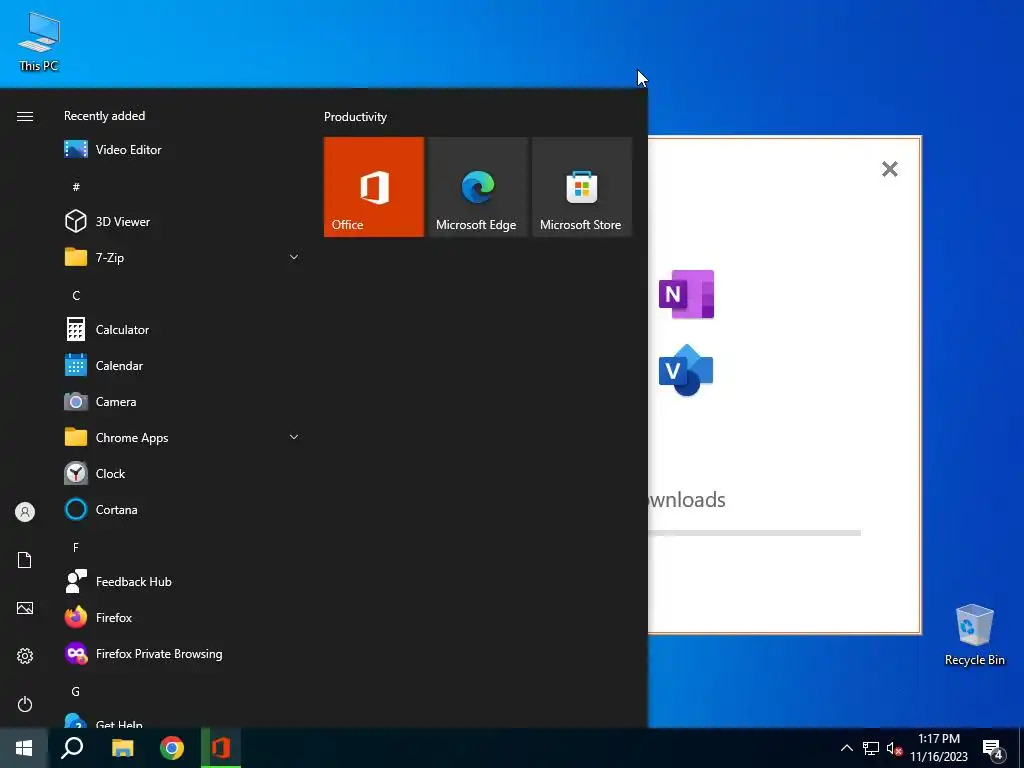Click the 'F' letter header in app list
This screenshot has width=1024, height=768.
[x=76, y=547]
